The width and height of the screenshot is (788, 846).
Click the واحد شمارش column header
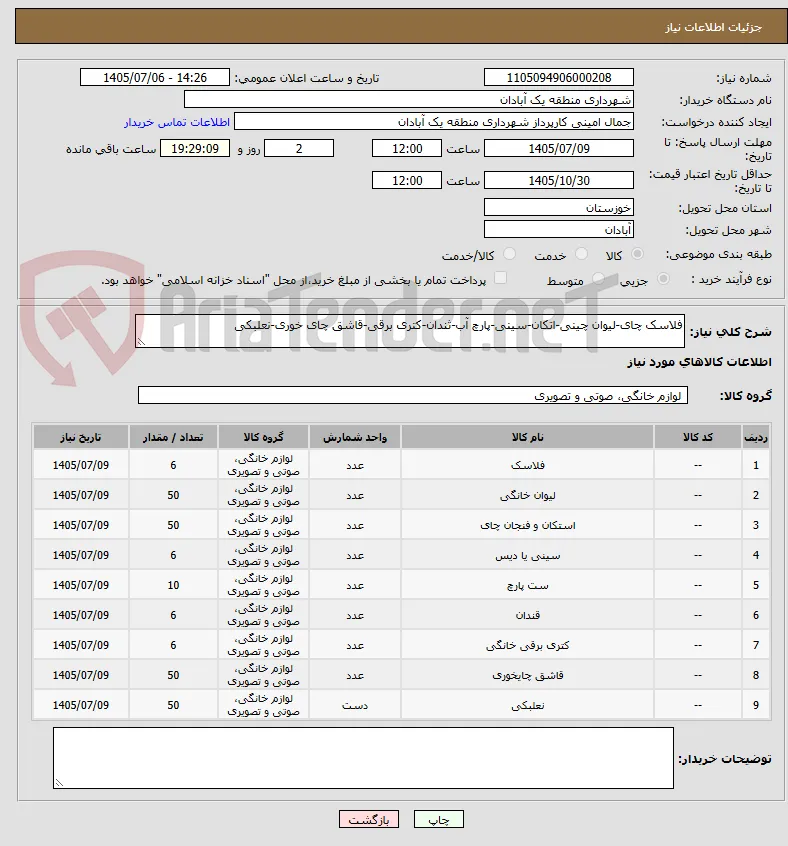click(355, 437)
